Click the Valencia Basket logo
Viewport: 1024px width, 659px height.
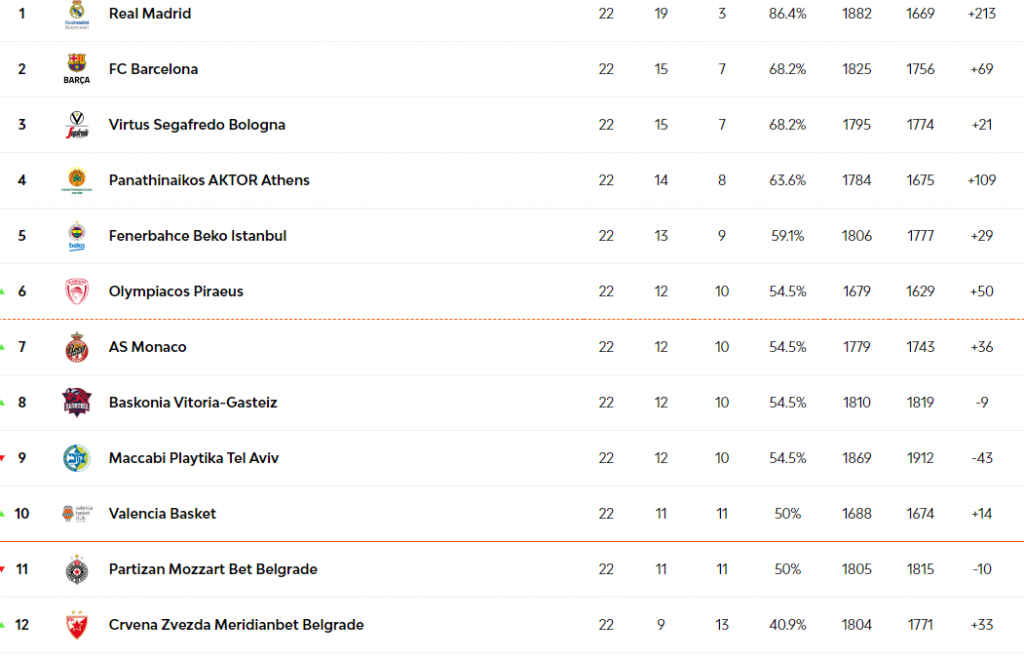point(77,514)
